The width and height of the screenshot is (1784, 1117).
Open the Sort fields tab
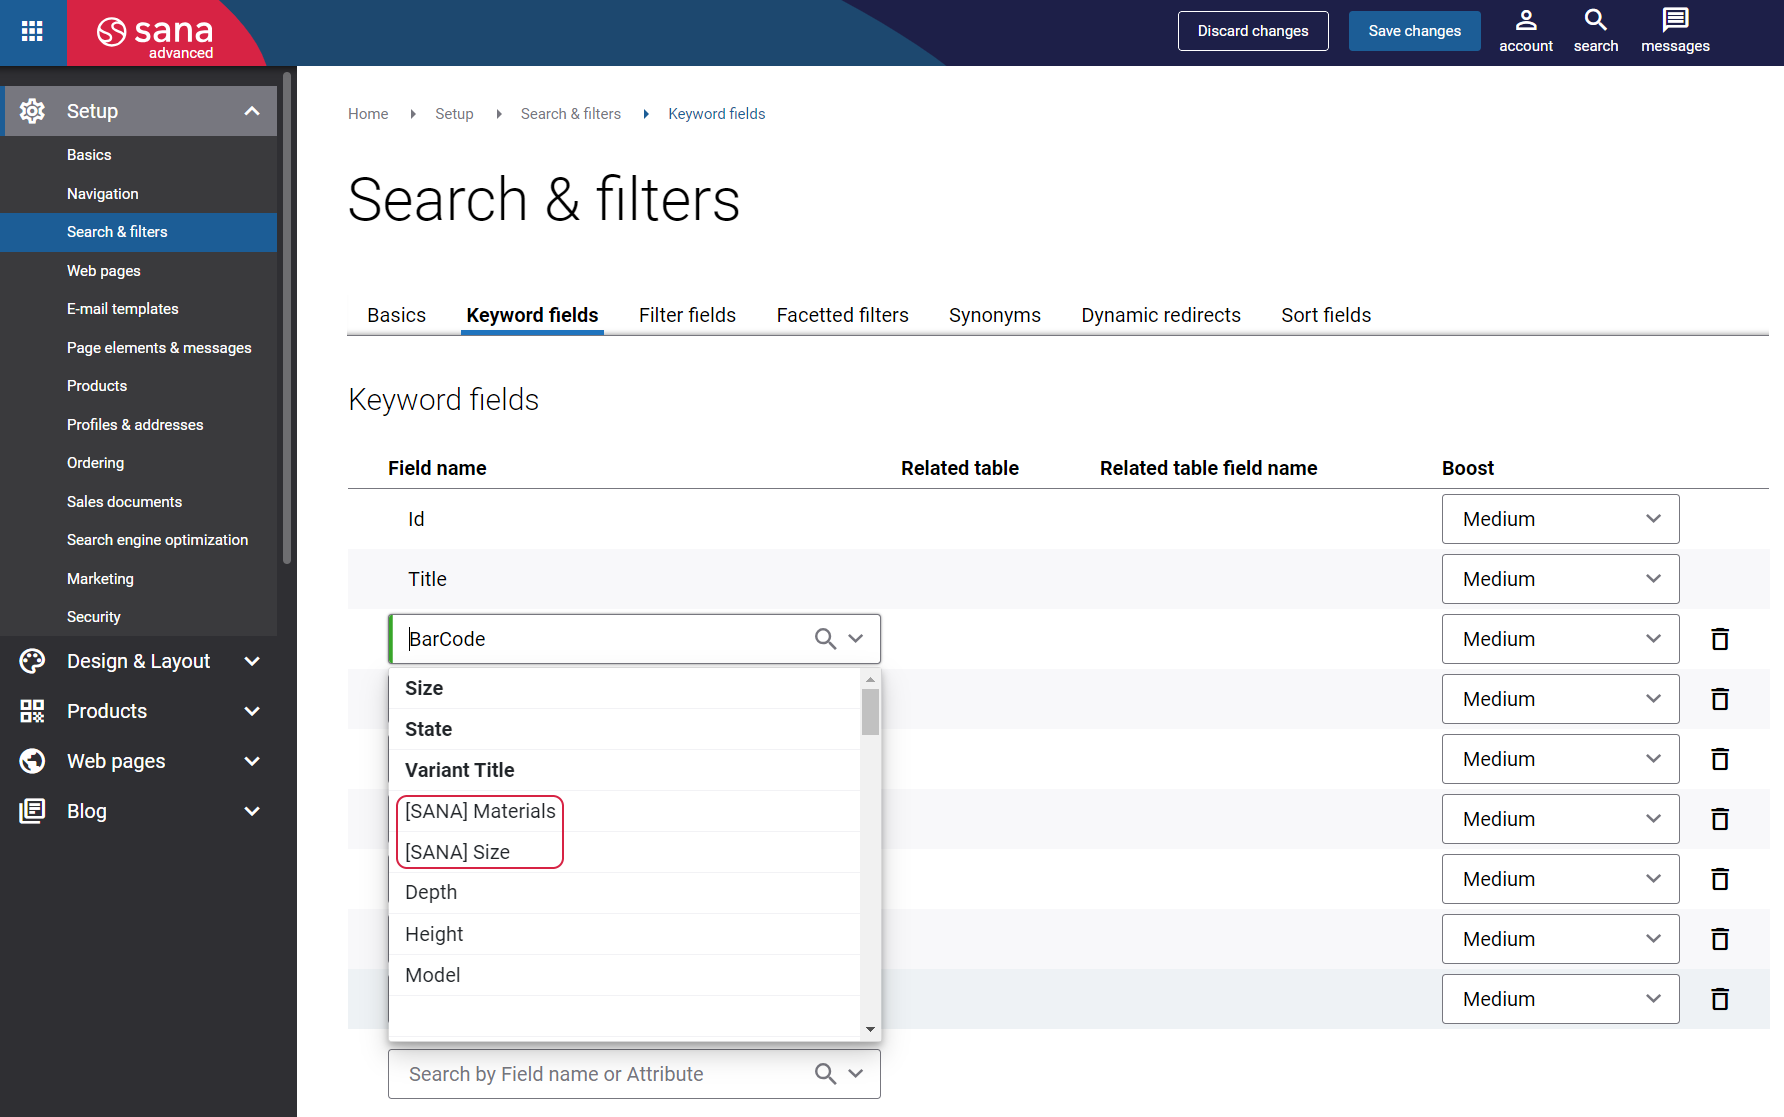coord(1326,315)
